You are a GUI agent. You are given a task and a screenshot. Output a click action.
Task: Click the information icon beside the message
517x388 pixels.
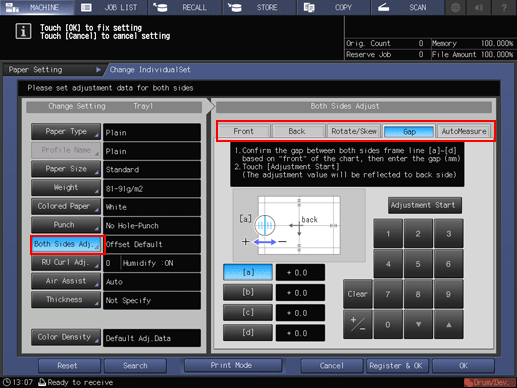[23, 31]
